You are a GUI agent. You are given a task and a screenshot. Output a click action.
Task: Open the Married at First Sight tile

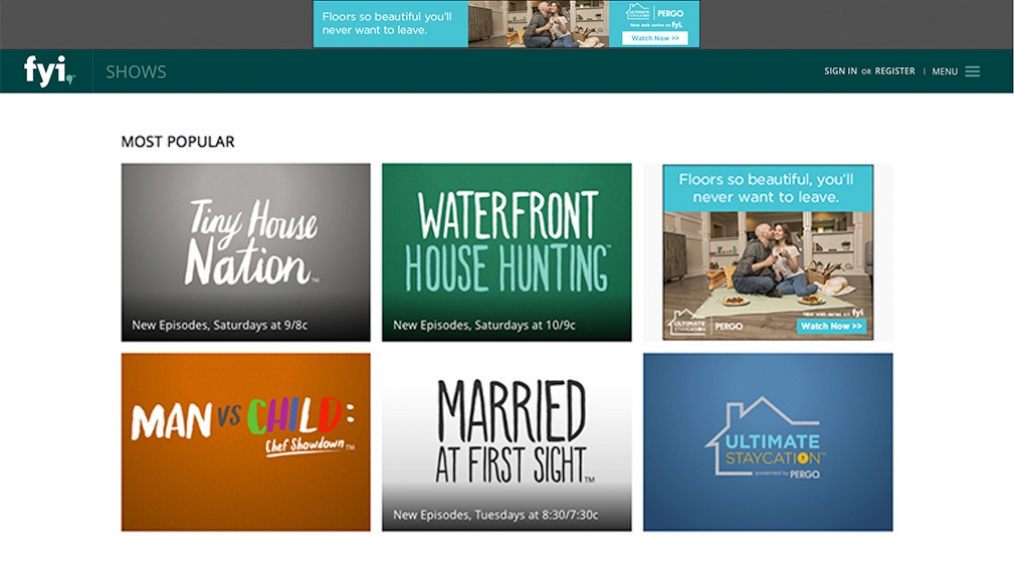click(x=506, y=442)
